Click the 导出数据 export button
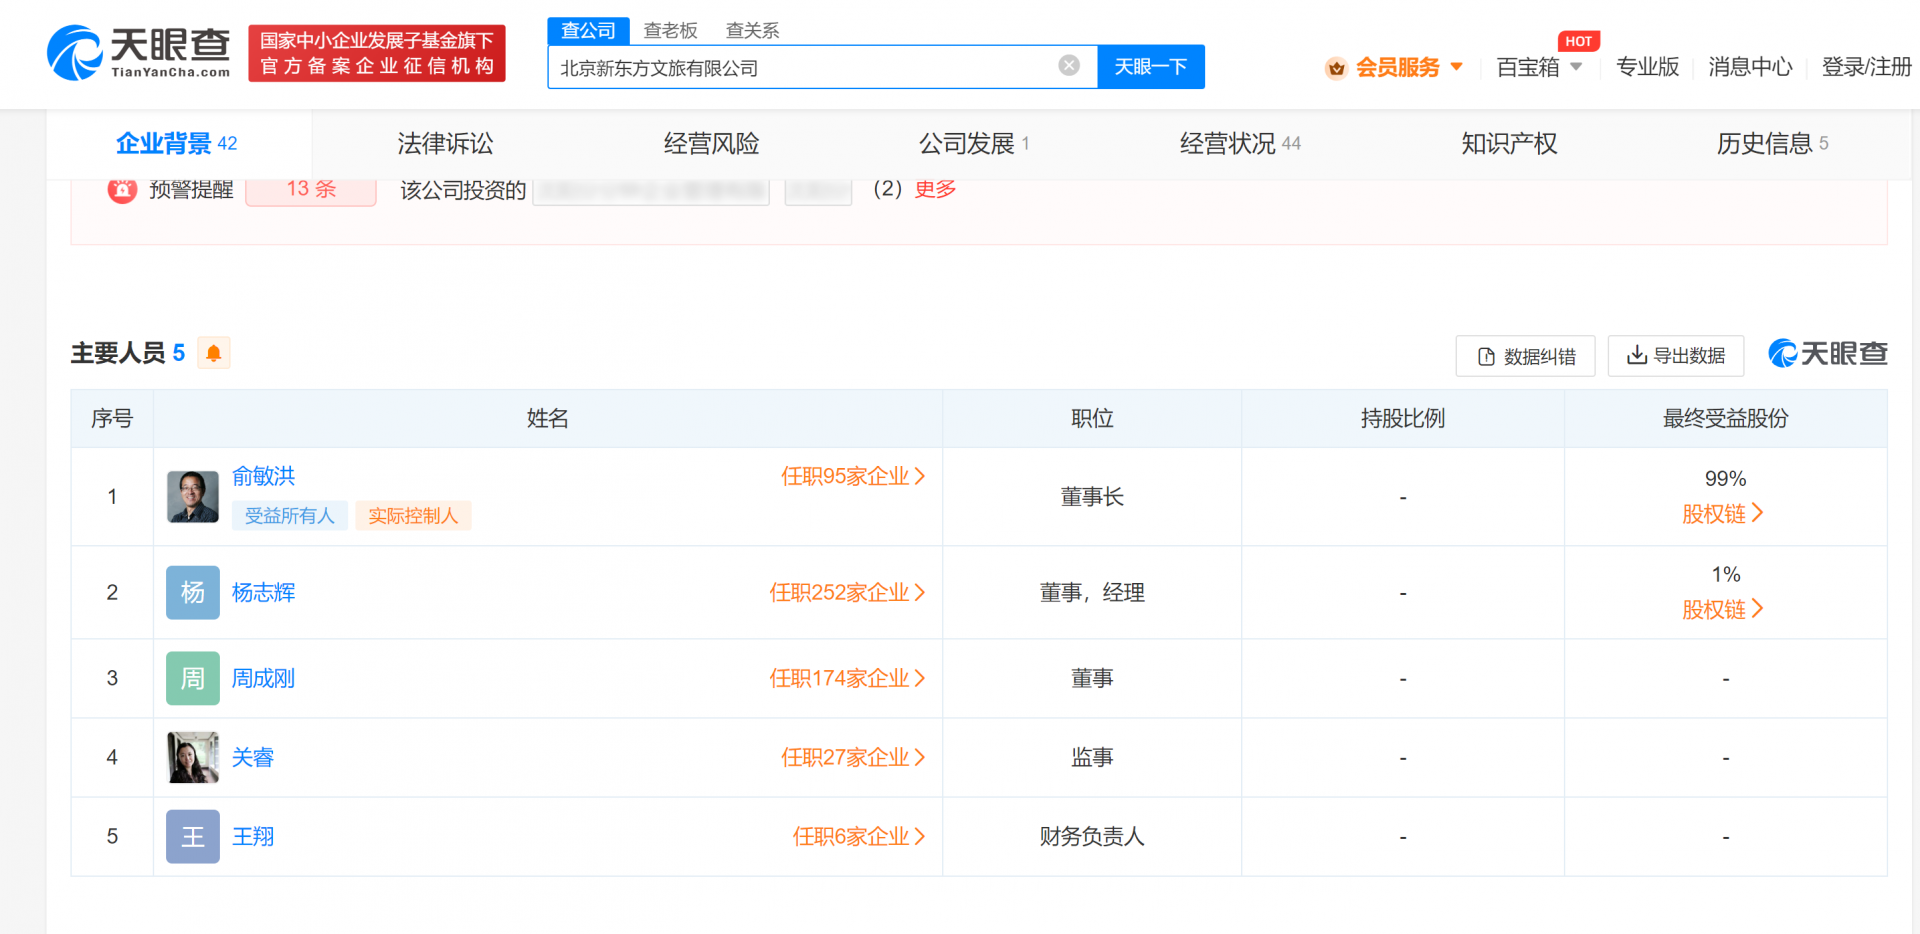Image resolution: width=1920 pixels, height=934 pixels. 1675,356
